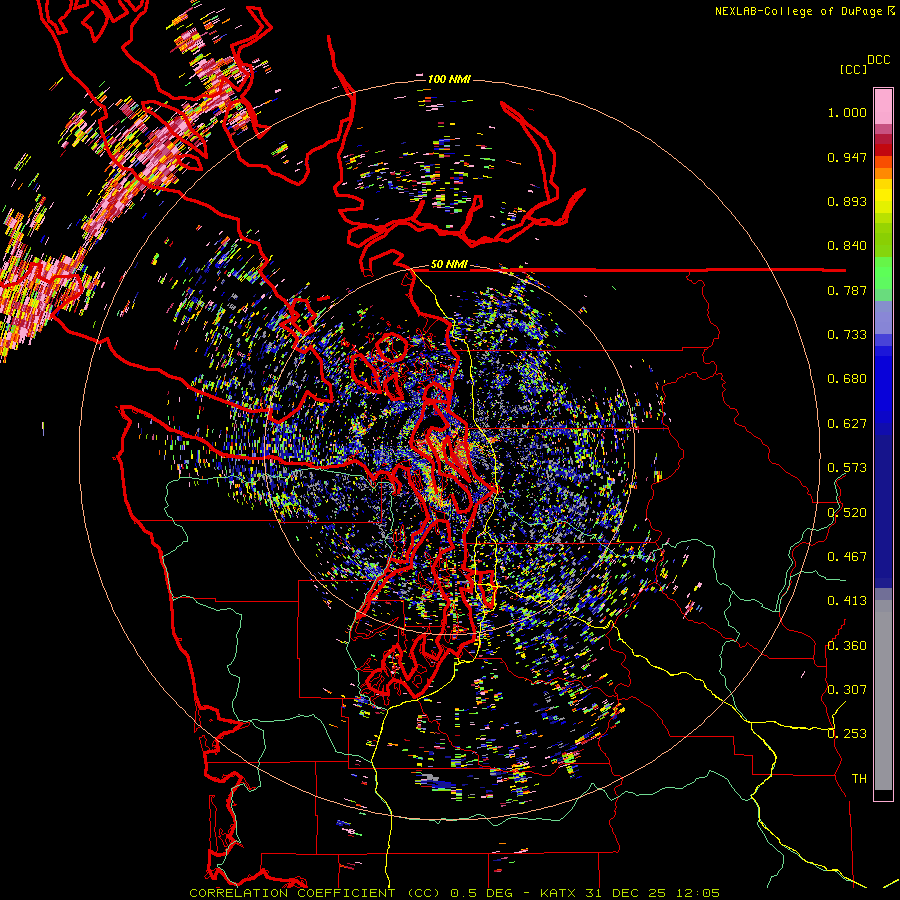Image resolution: width=900 pixels, height=900 pixels.
Task: Select the 0.787 scale value
Action: click(847, 290)
